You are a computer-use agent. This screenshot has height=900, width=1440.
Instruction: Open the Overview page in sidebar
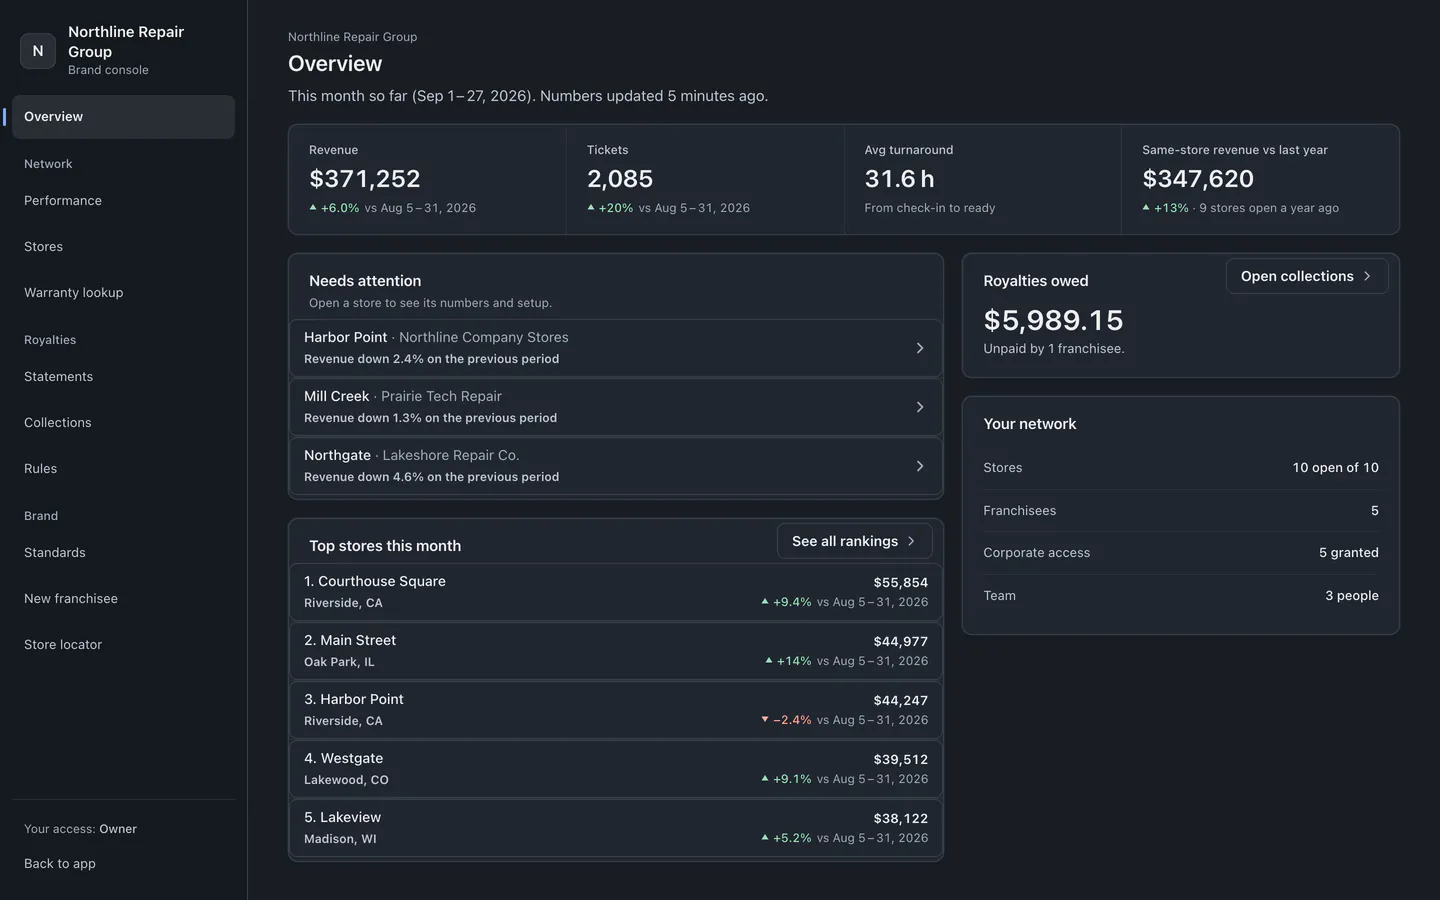(123, 117)
